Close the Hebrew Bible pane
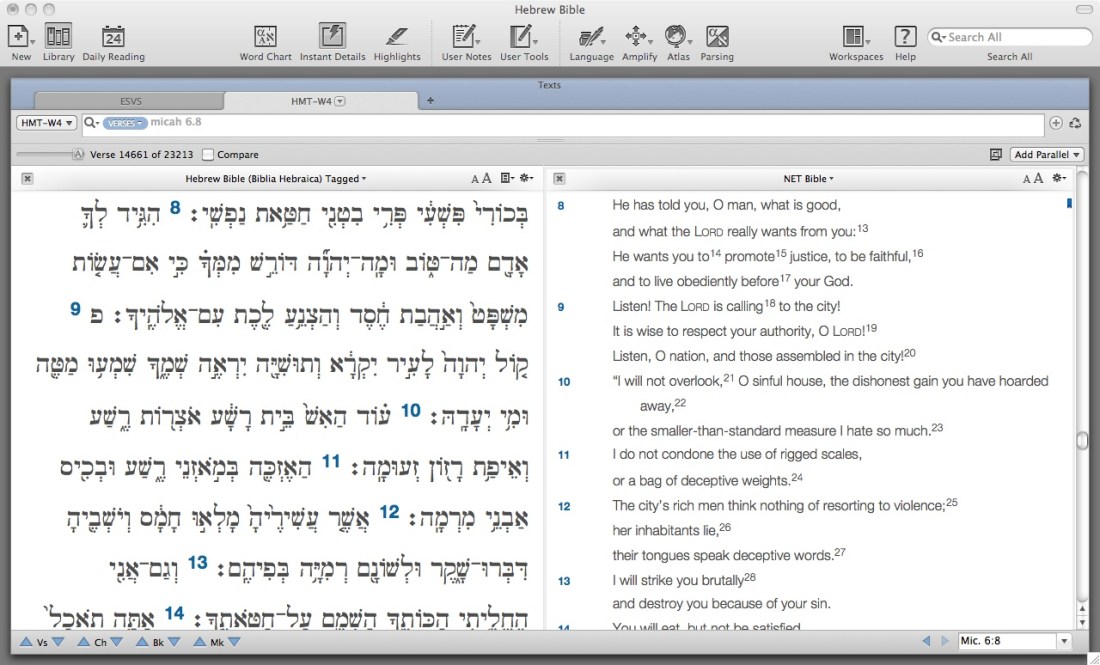Screen dimensions: 1100x665 click(x=27, y=179)
